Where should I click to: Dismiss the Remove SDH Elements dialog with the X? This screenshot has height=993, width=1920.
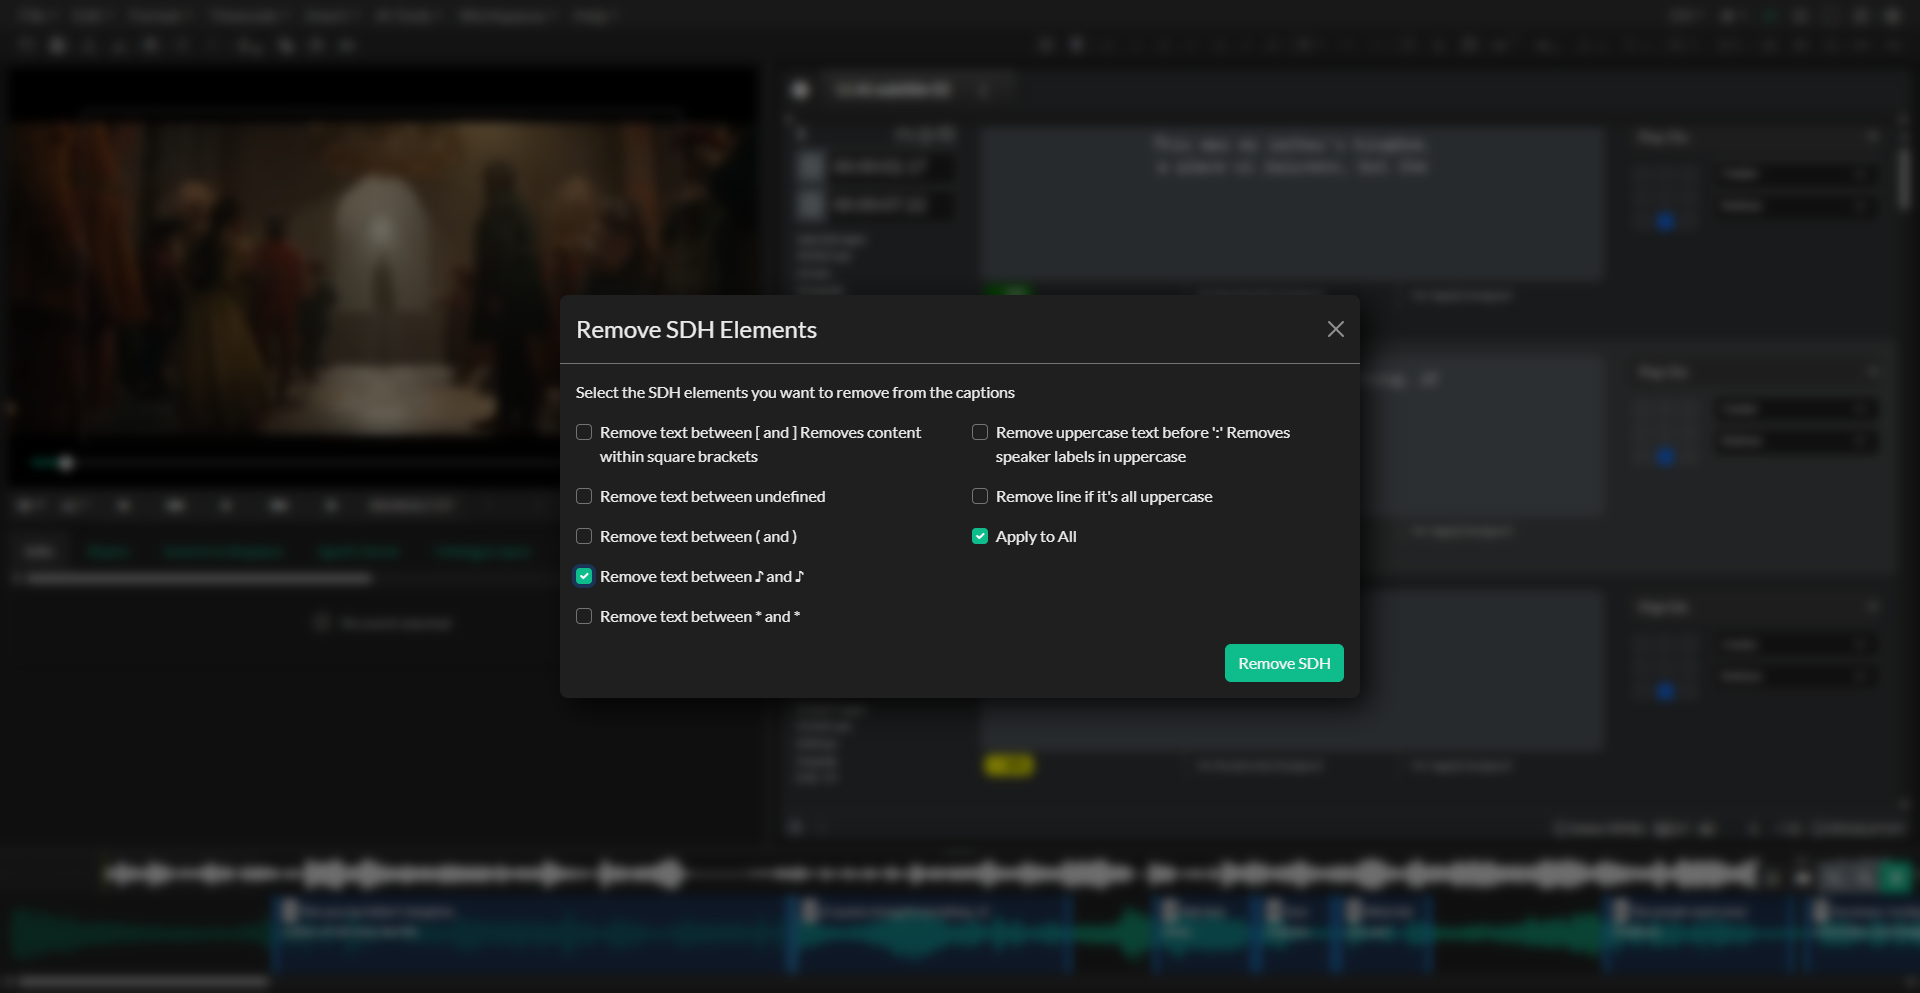point(1335,329)
